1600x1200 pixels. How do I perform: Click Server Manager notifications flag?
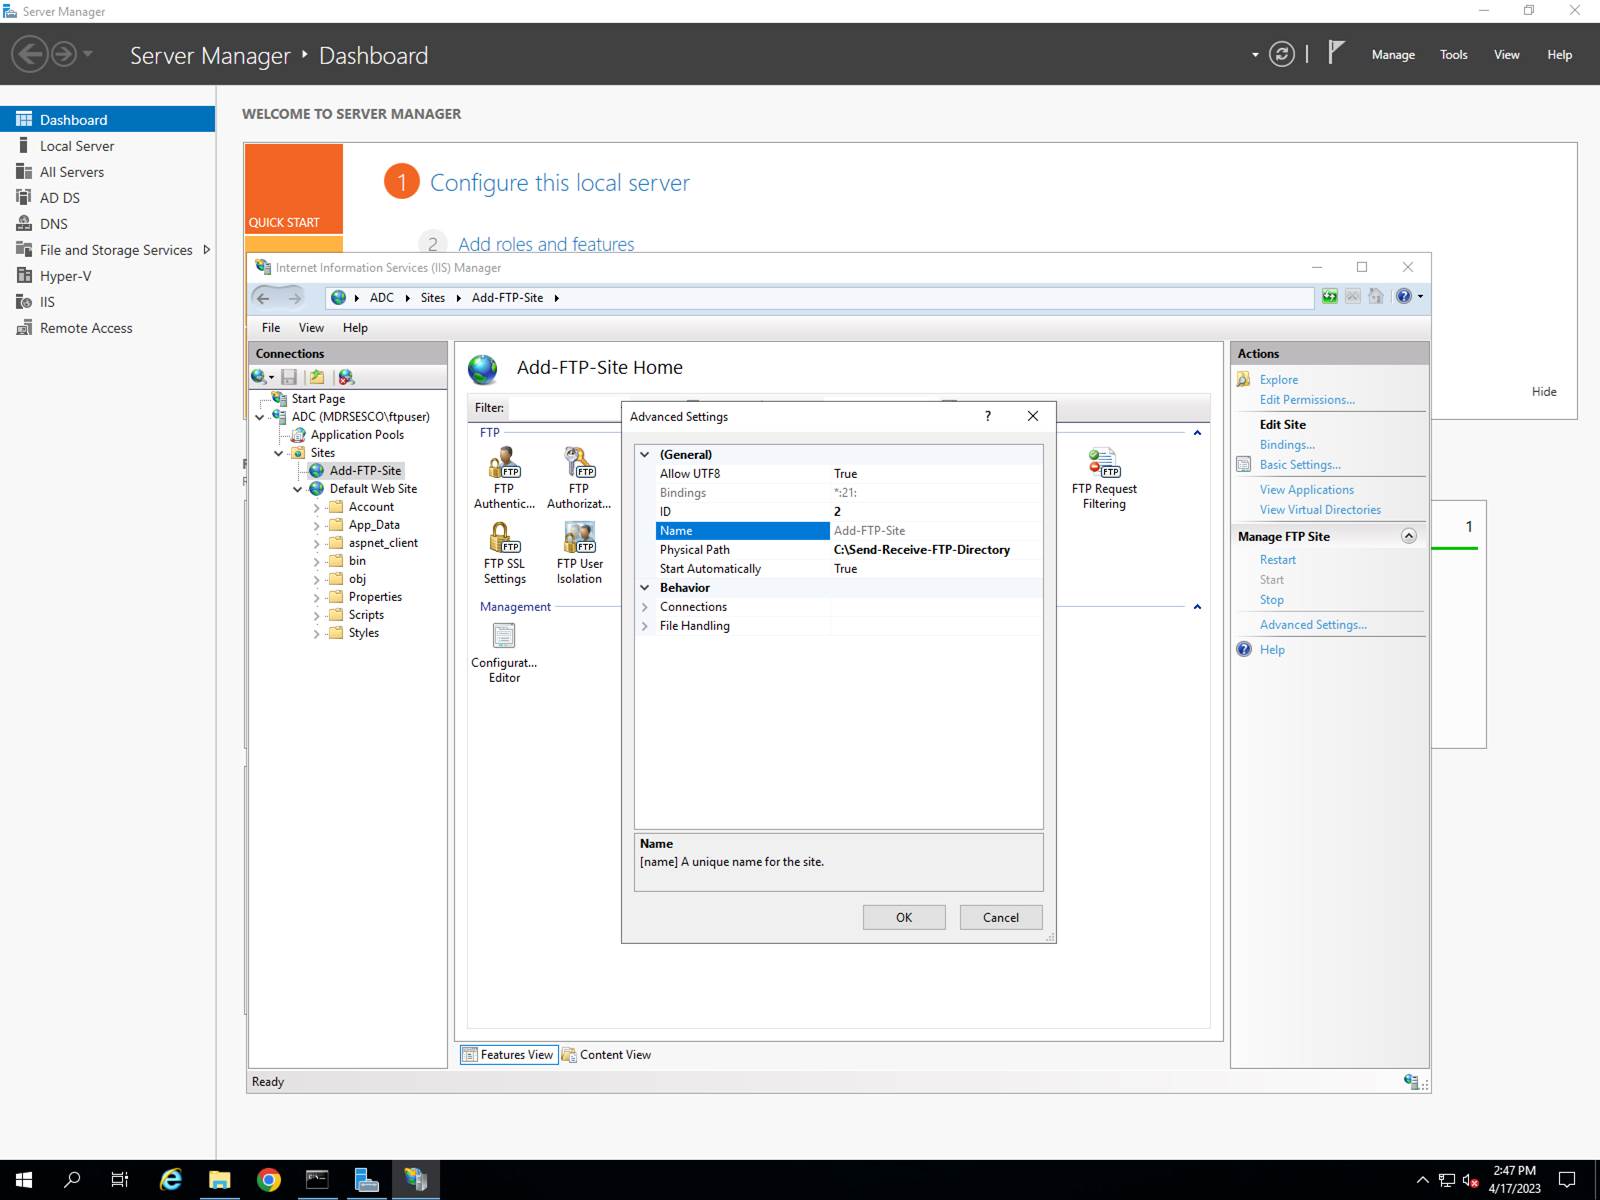coord(1336,52)
